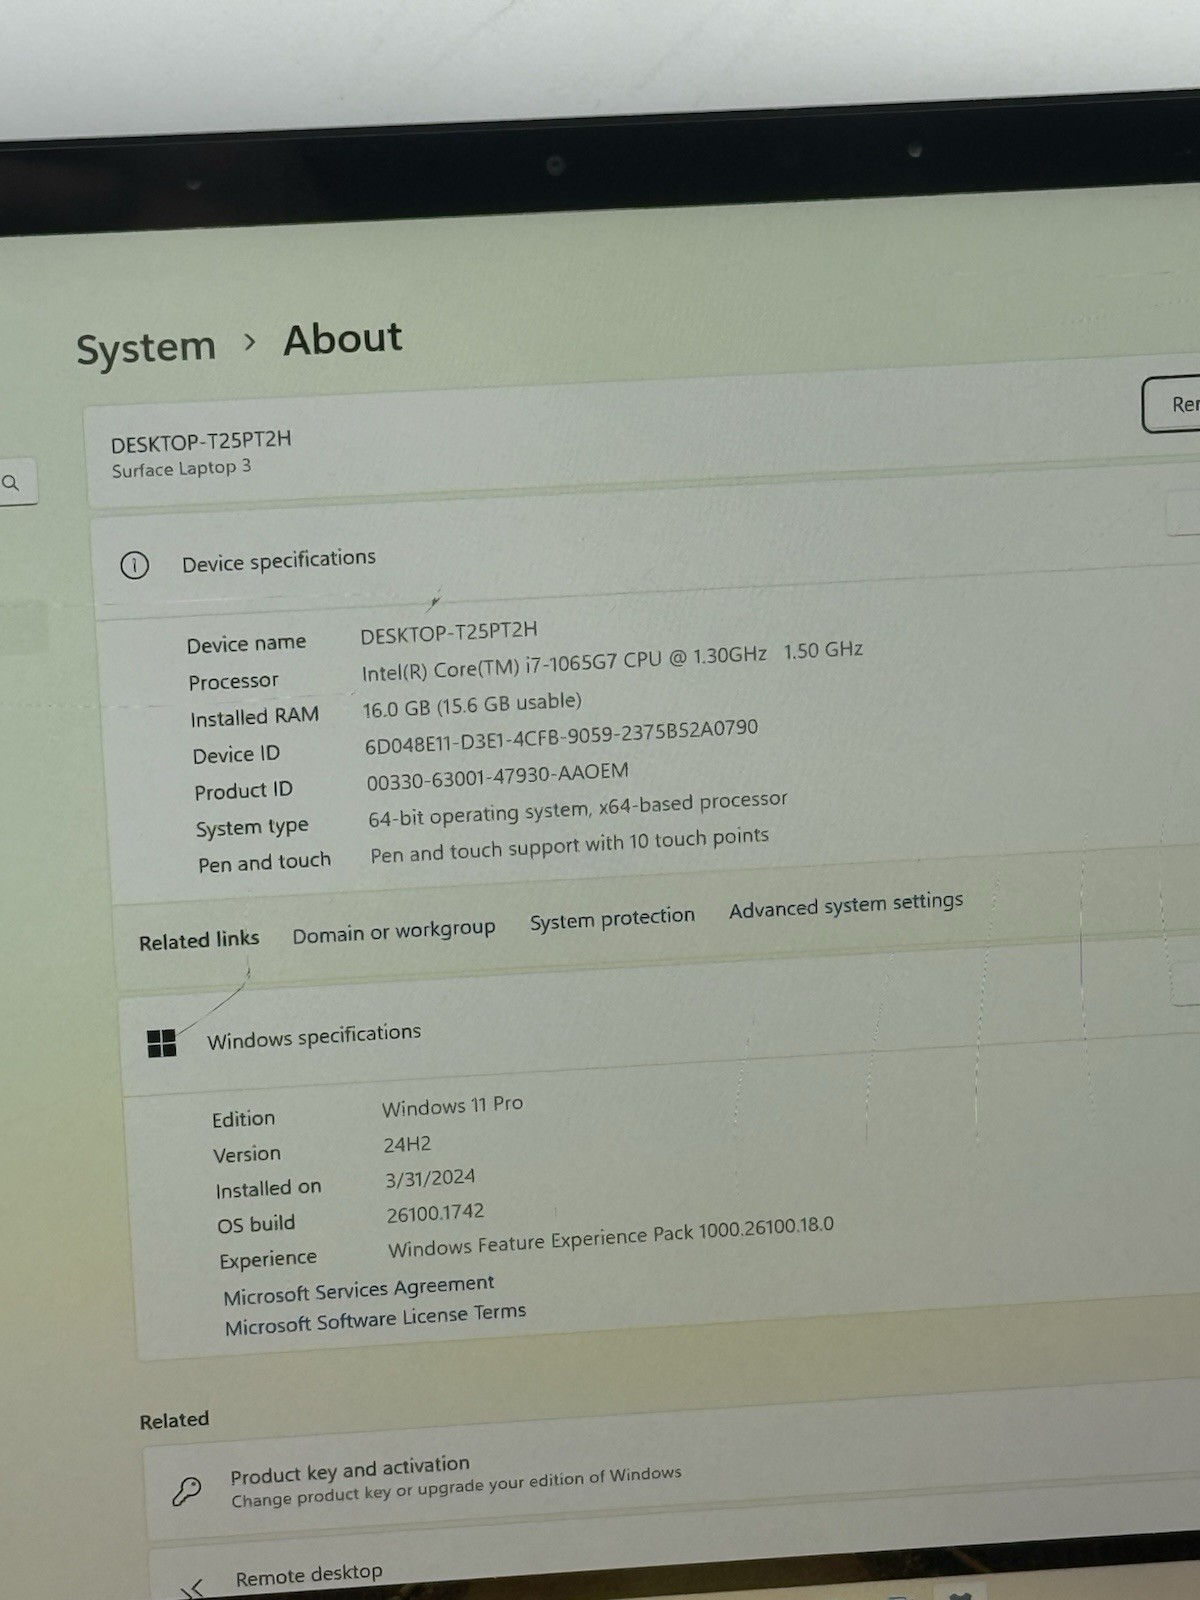Select the installed on date 3/31/2024
Image resolution: width=1200 pixels, height=1600 pixels.
[430, 1179]
